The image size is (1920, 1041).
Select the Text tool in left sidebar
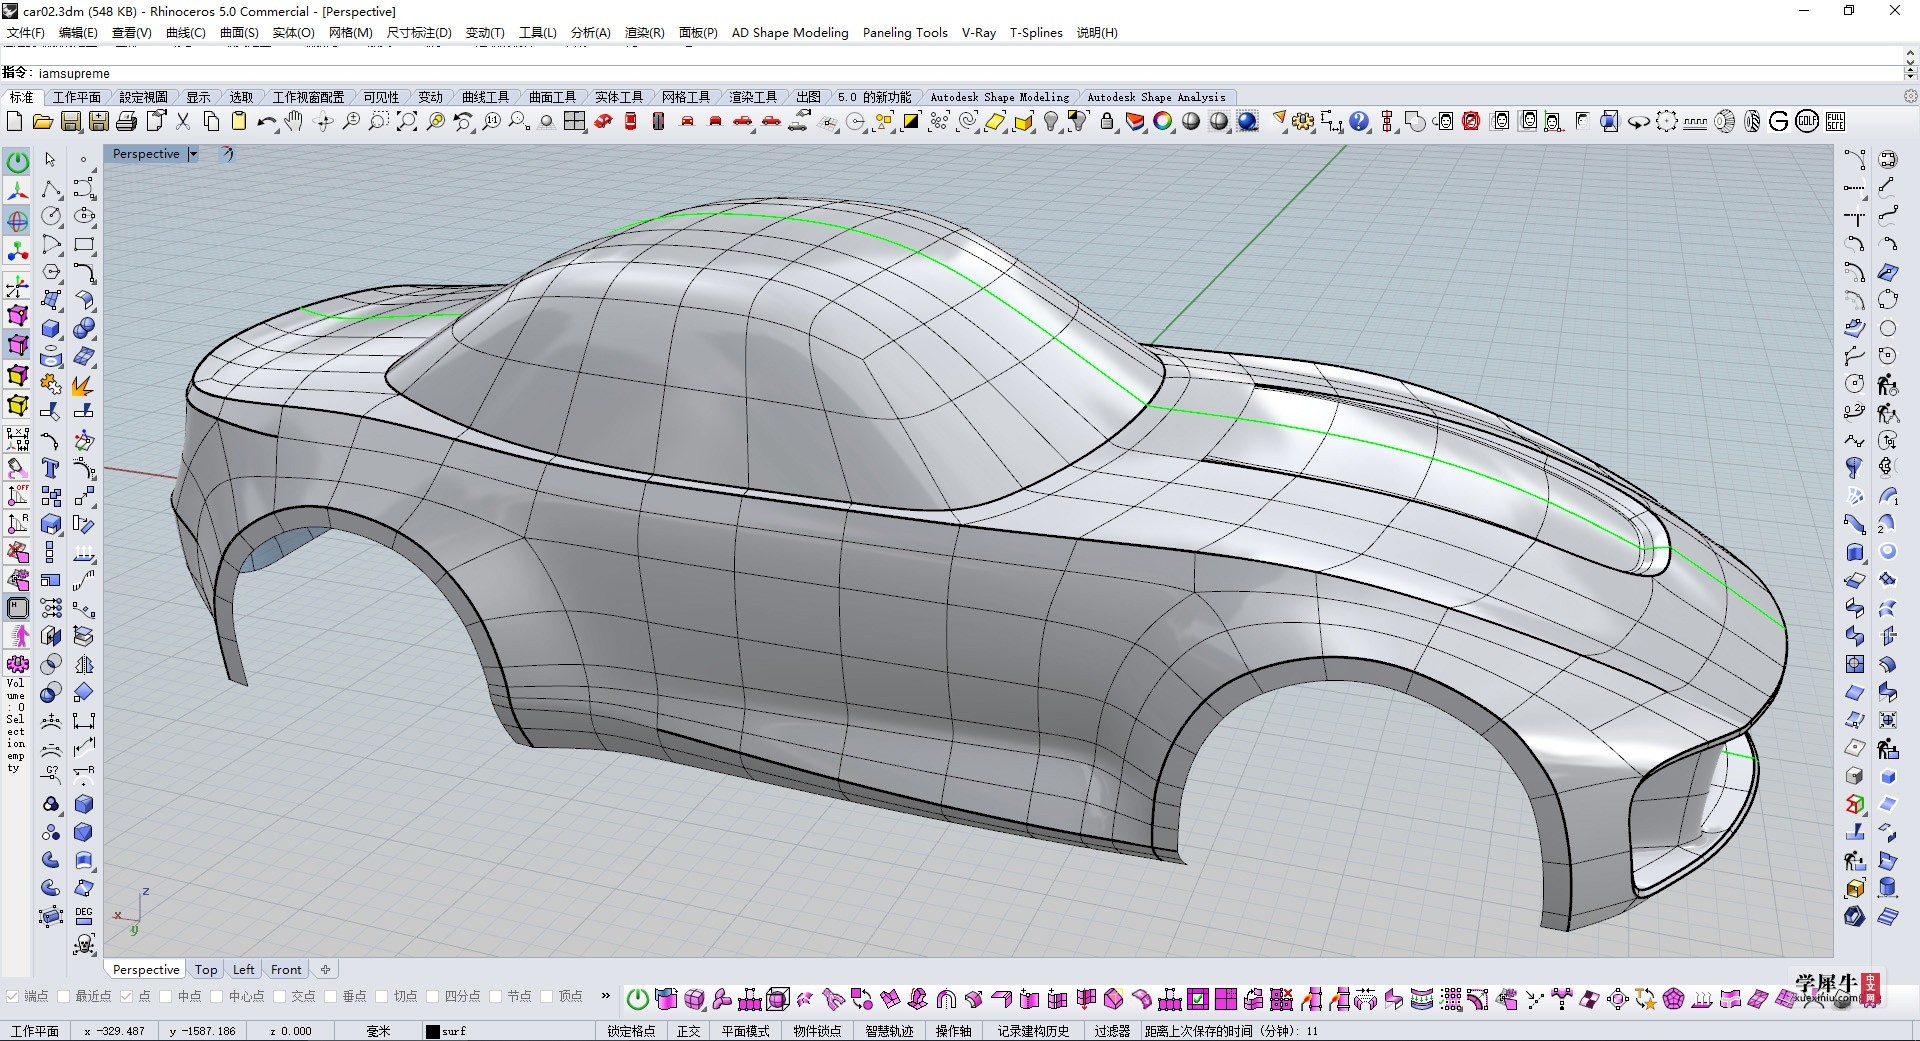pos(50,468)
